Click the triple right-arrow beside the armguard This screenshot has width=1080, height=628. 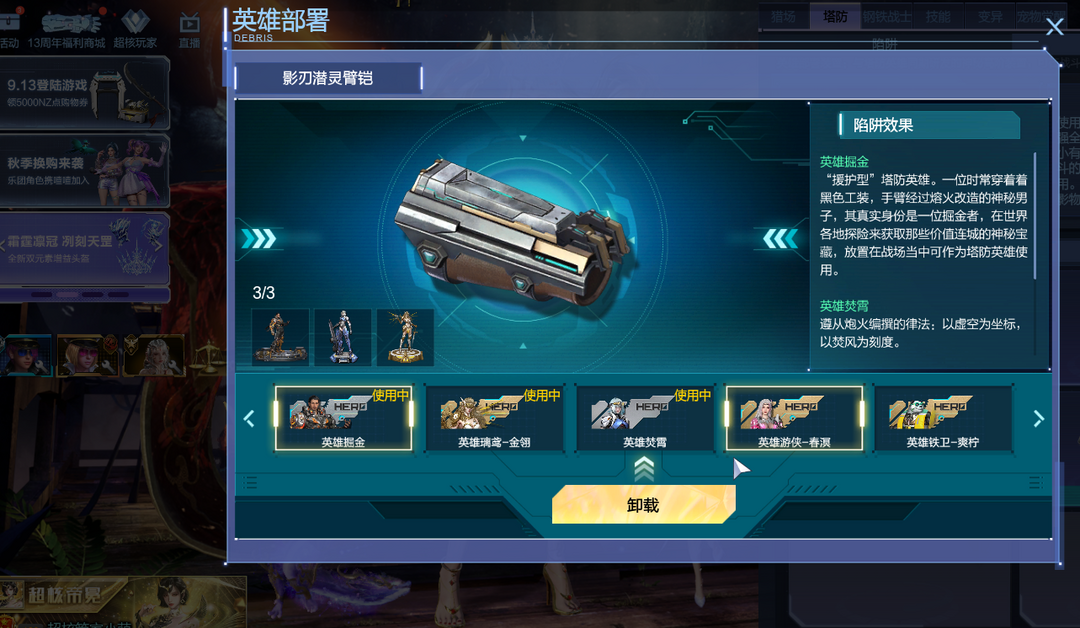coord(259,239)
